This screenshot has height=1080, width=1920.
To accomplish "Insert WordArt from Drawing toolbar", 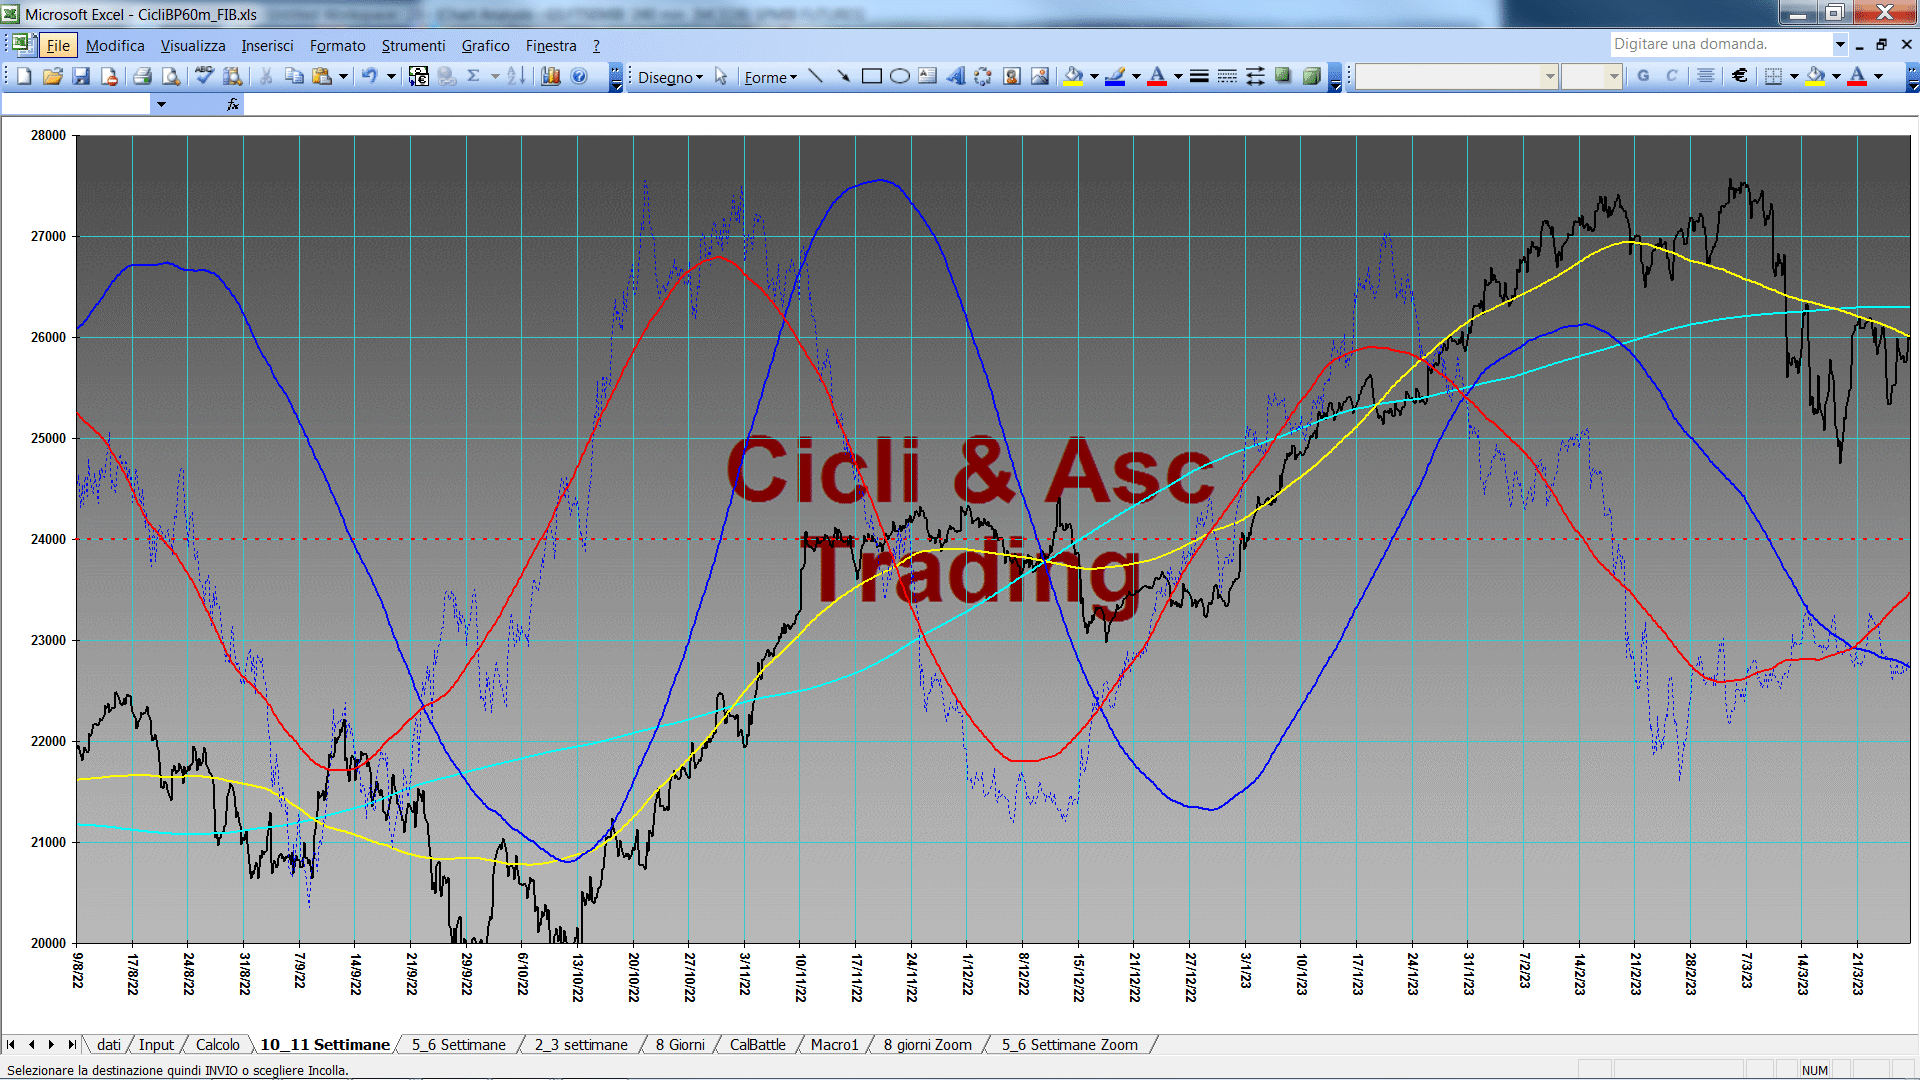I will click(956, 76).
